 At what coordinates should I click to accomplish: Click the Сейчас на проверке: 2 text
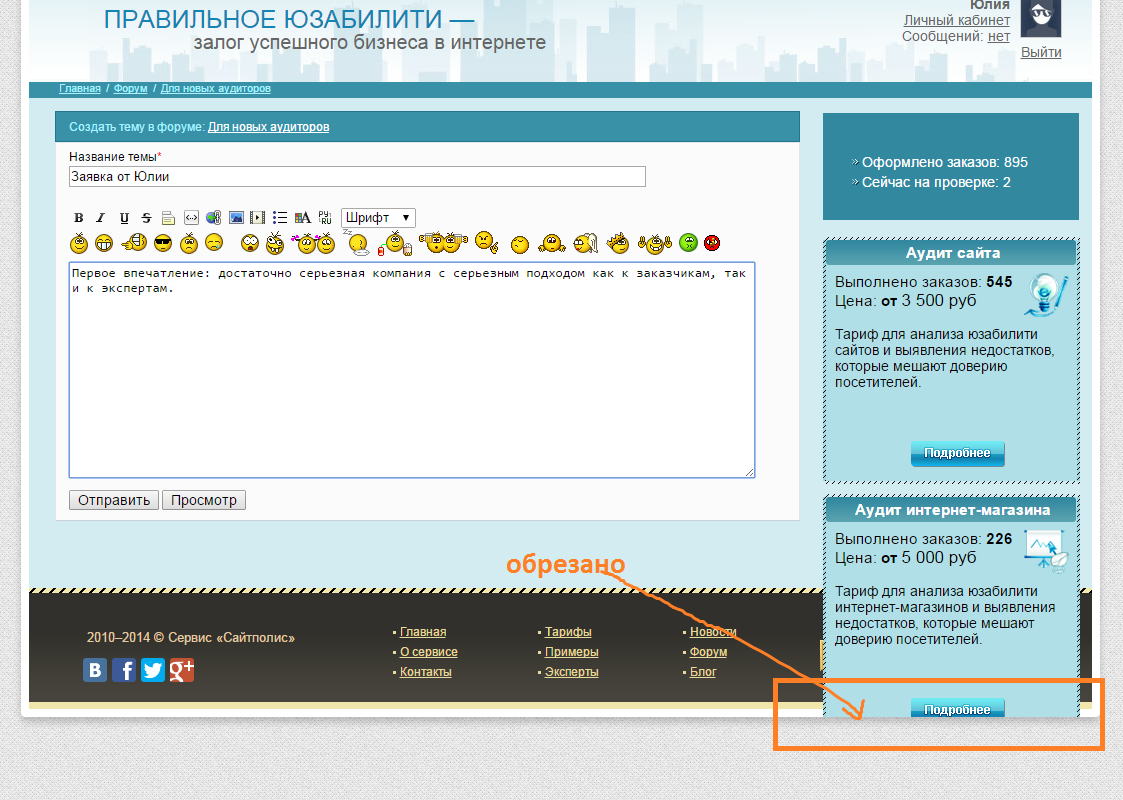[936, 183]
